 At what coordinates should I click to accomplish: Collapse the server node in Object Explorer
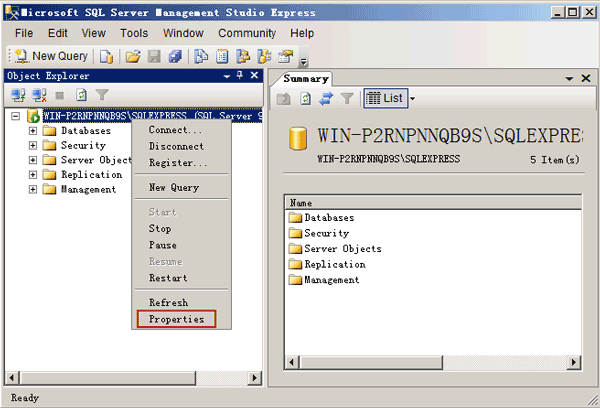pyautogui.click(x=15, y=116)
